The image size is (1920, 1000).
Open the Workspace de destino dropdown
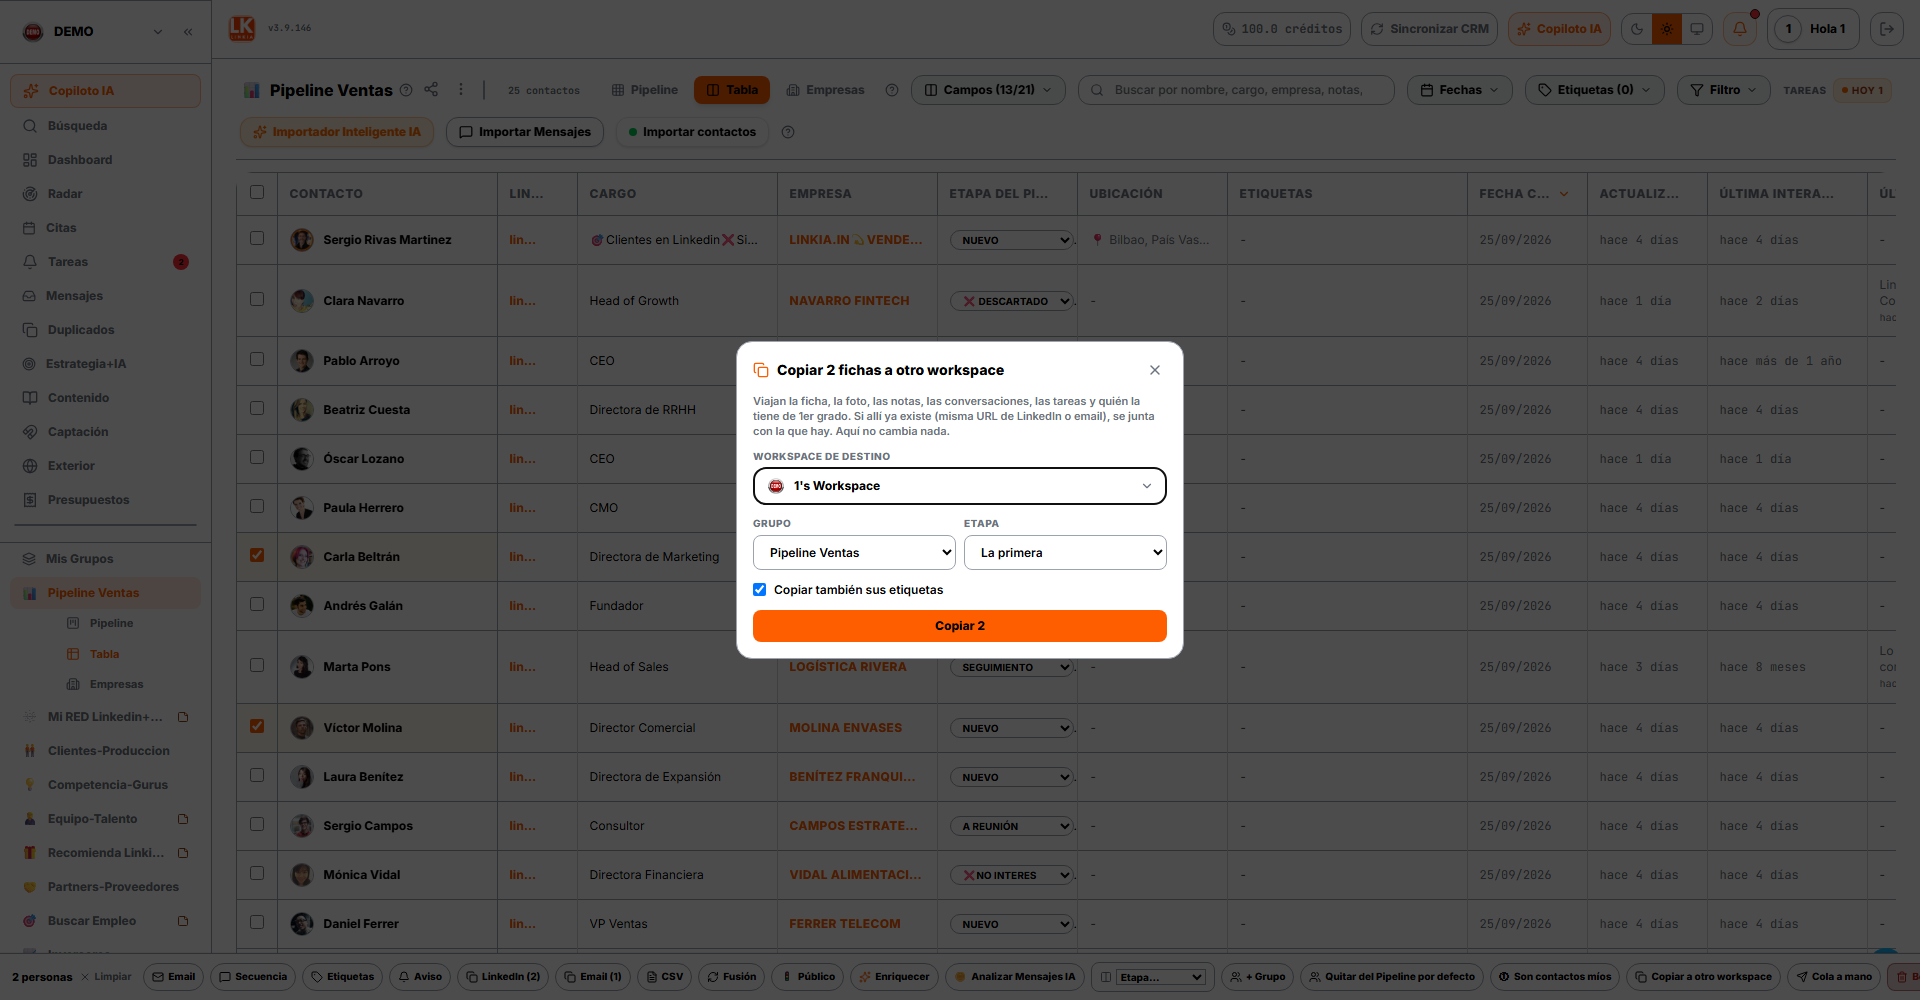click(x=960, y=486)
